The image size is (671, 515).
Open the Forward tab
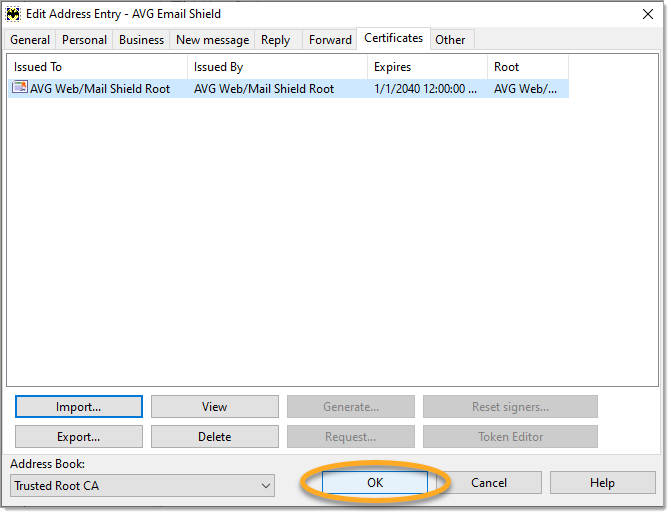[330, 40]
